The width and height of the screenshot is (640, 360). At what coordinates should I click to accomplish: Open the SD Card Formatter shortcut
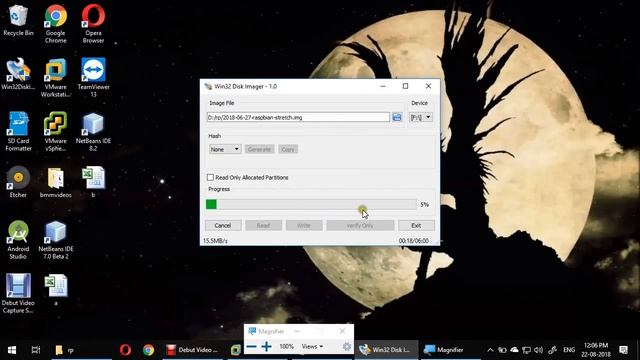pos(18,132)
